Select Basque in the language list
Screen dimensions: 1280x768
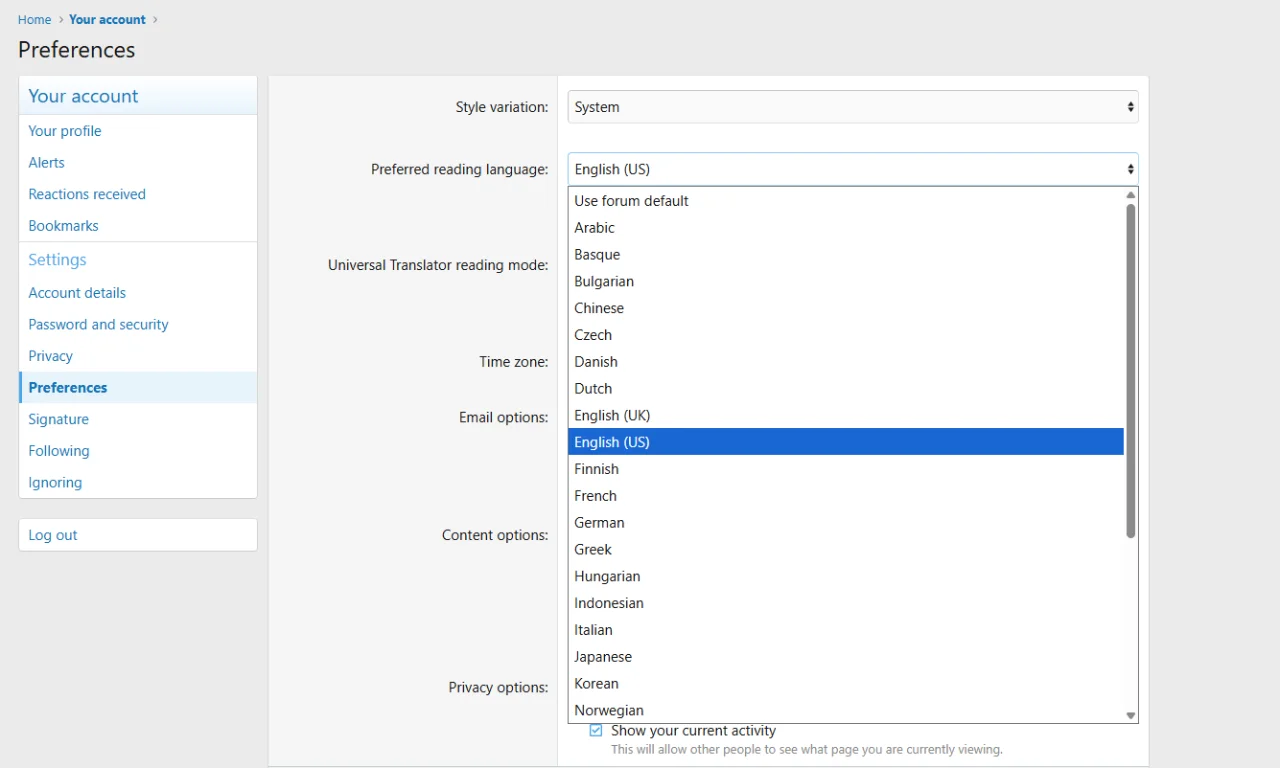[846, 255]
